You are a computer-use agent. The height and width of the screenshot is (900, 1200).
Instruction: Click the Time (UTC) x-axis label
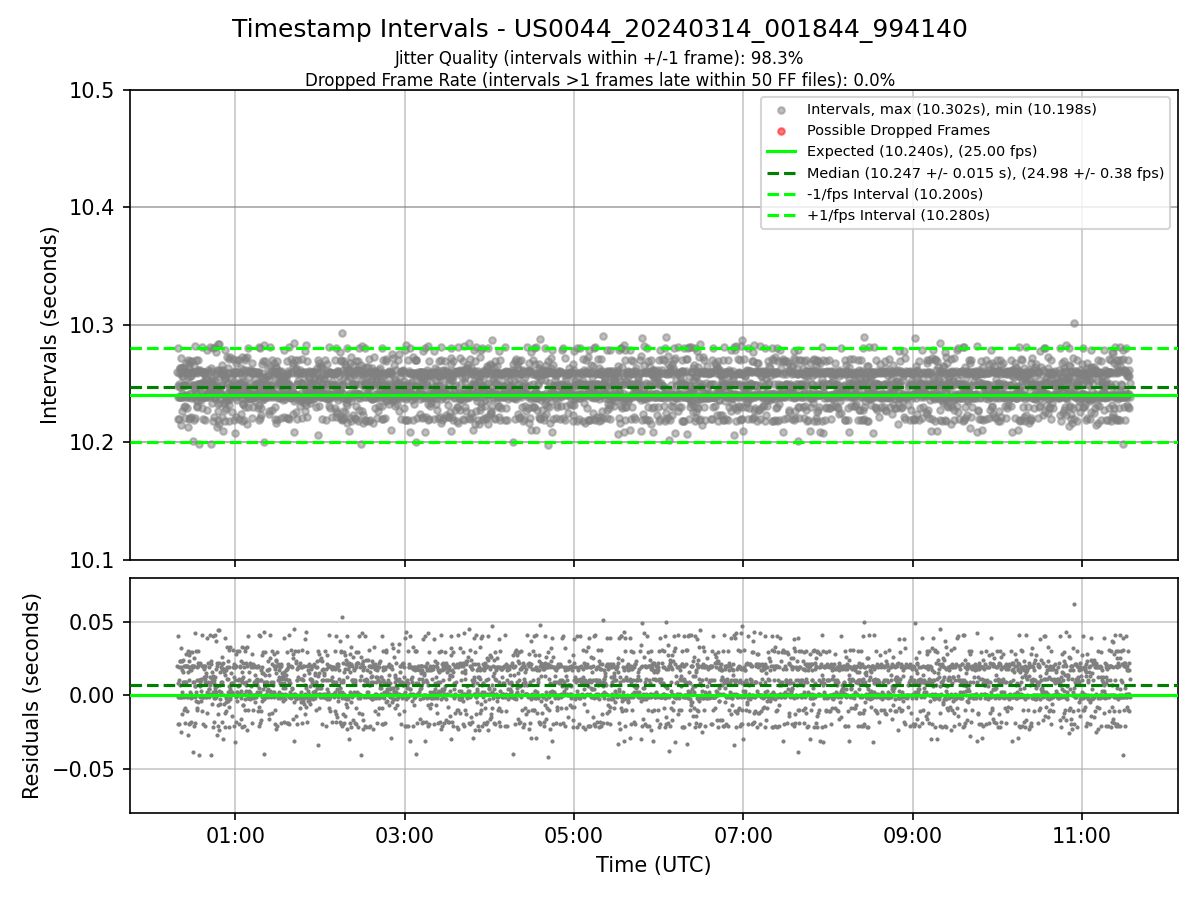coord(653,865)
